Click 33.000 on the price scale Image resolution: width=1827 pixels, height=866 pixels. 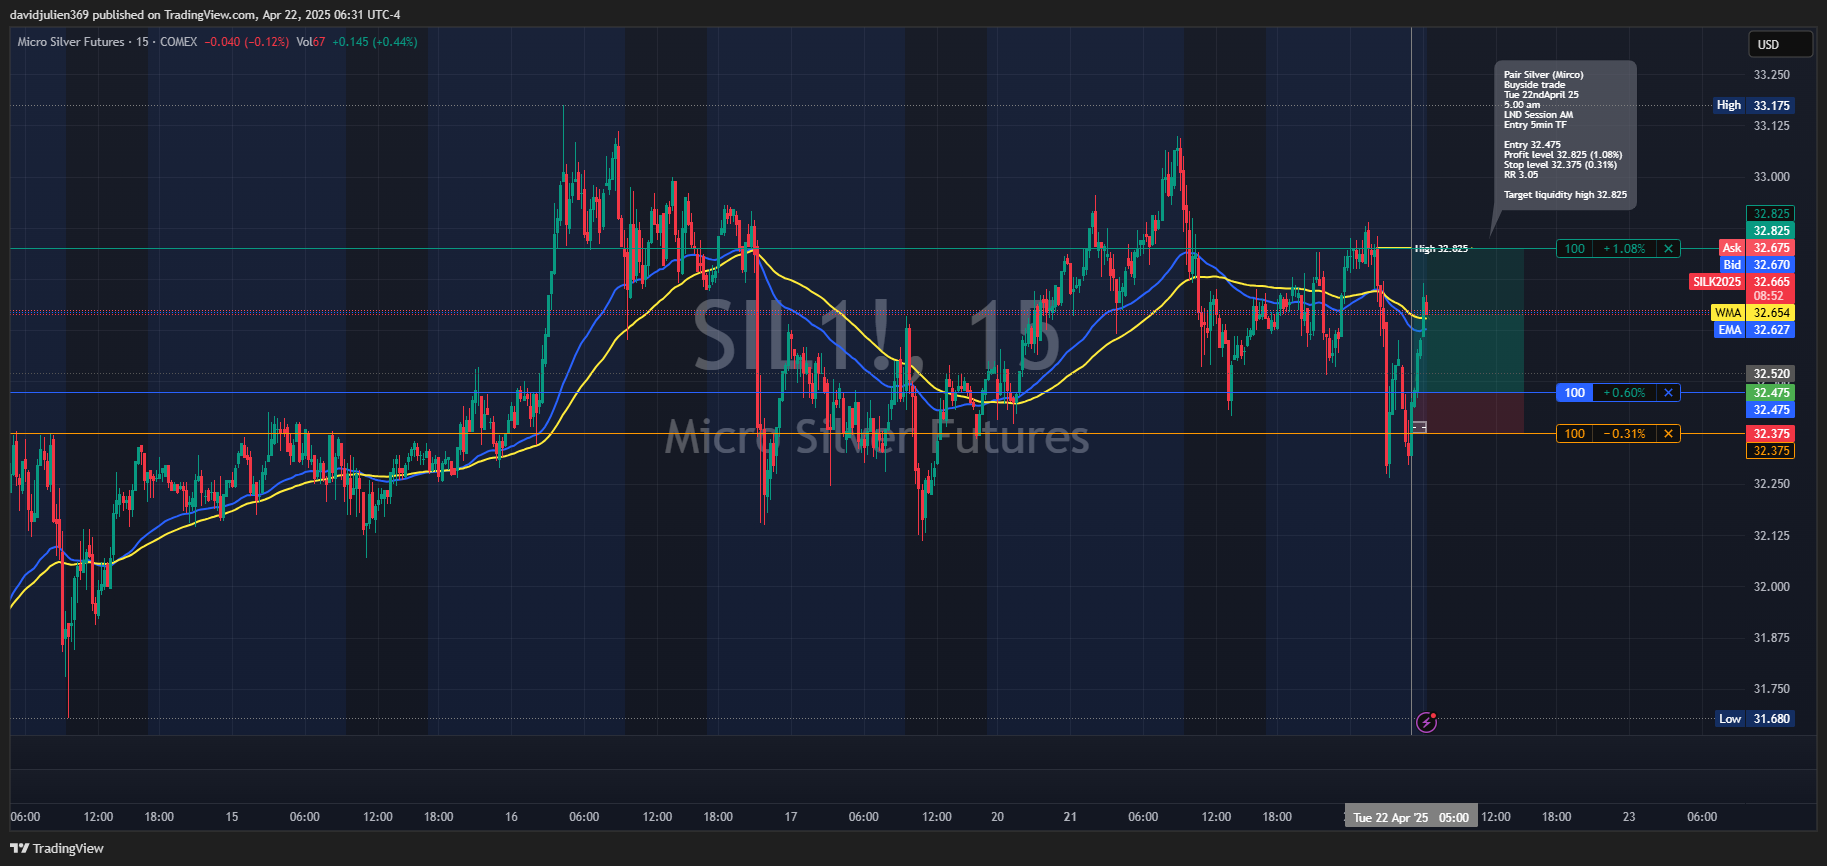(1771, 177)
